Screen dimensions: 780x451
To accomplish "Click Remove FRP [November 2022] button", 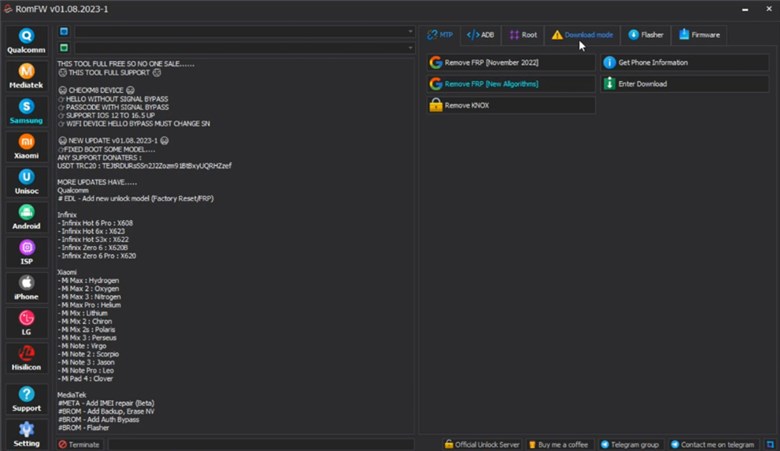I will [510, 62].
